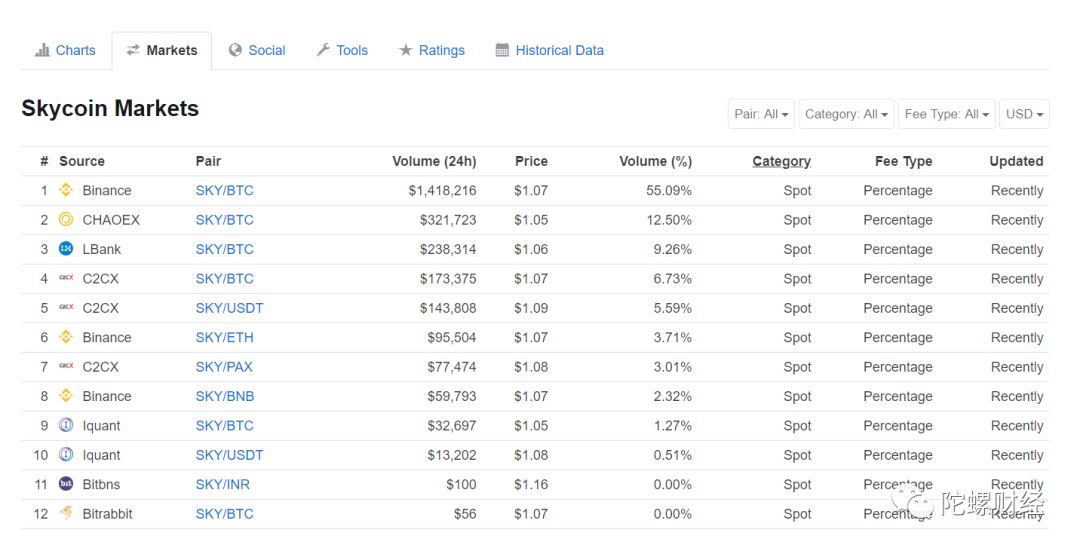Open SKY/PAX pair link for C2CX
The height and width of the screenshot is (551, 1080).
(224, 367)
